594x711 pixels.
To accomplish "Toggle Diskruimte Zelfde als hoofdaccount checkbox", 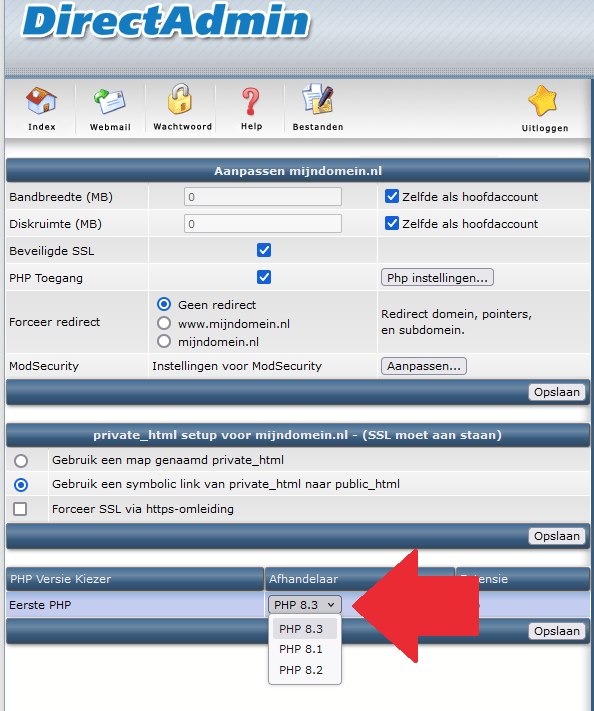I will tap(392, 224).
